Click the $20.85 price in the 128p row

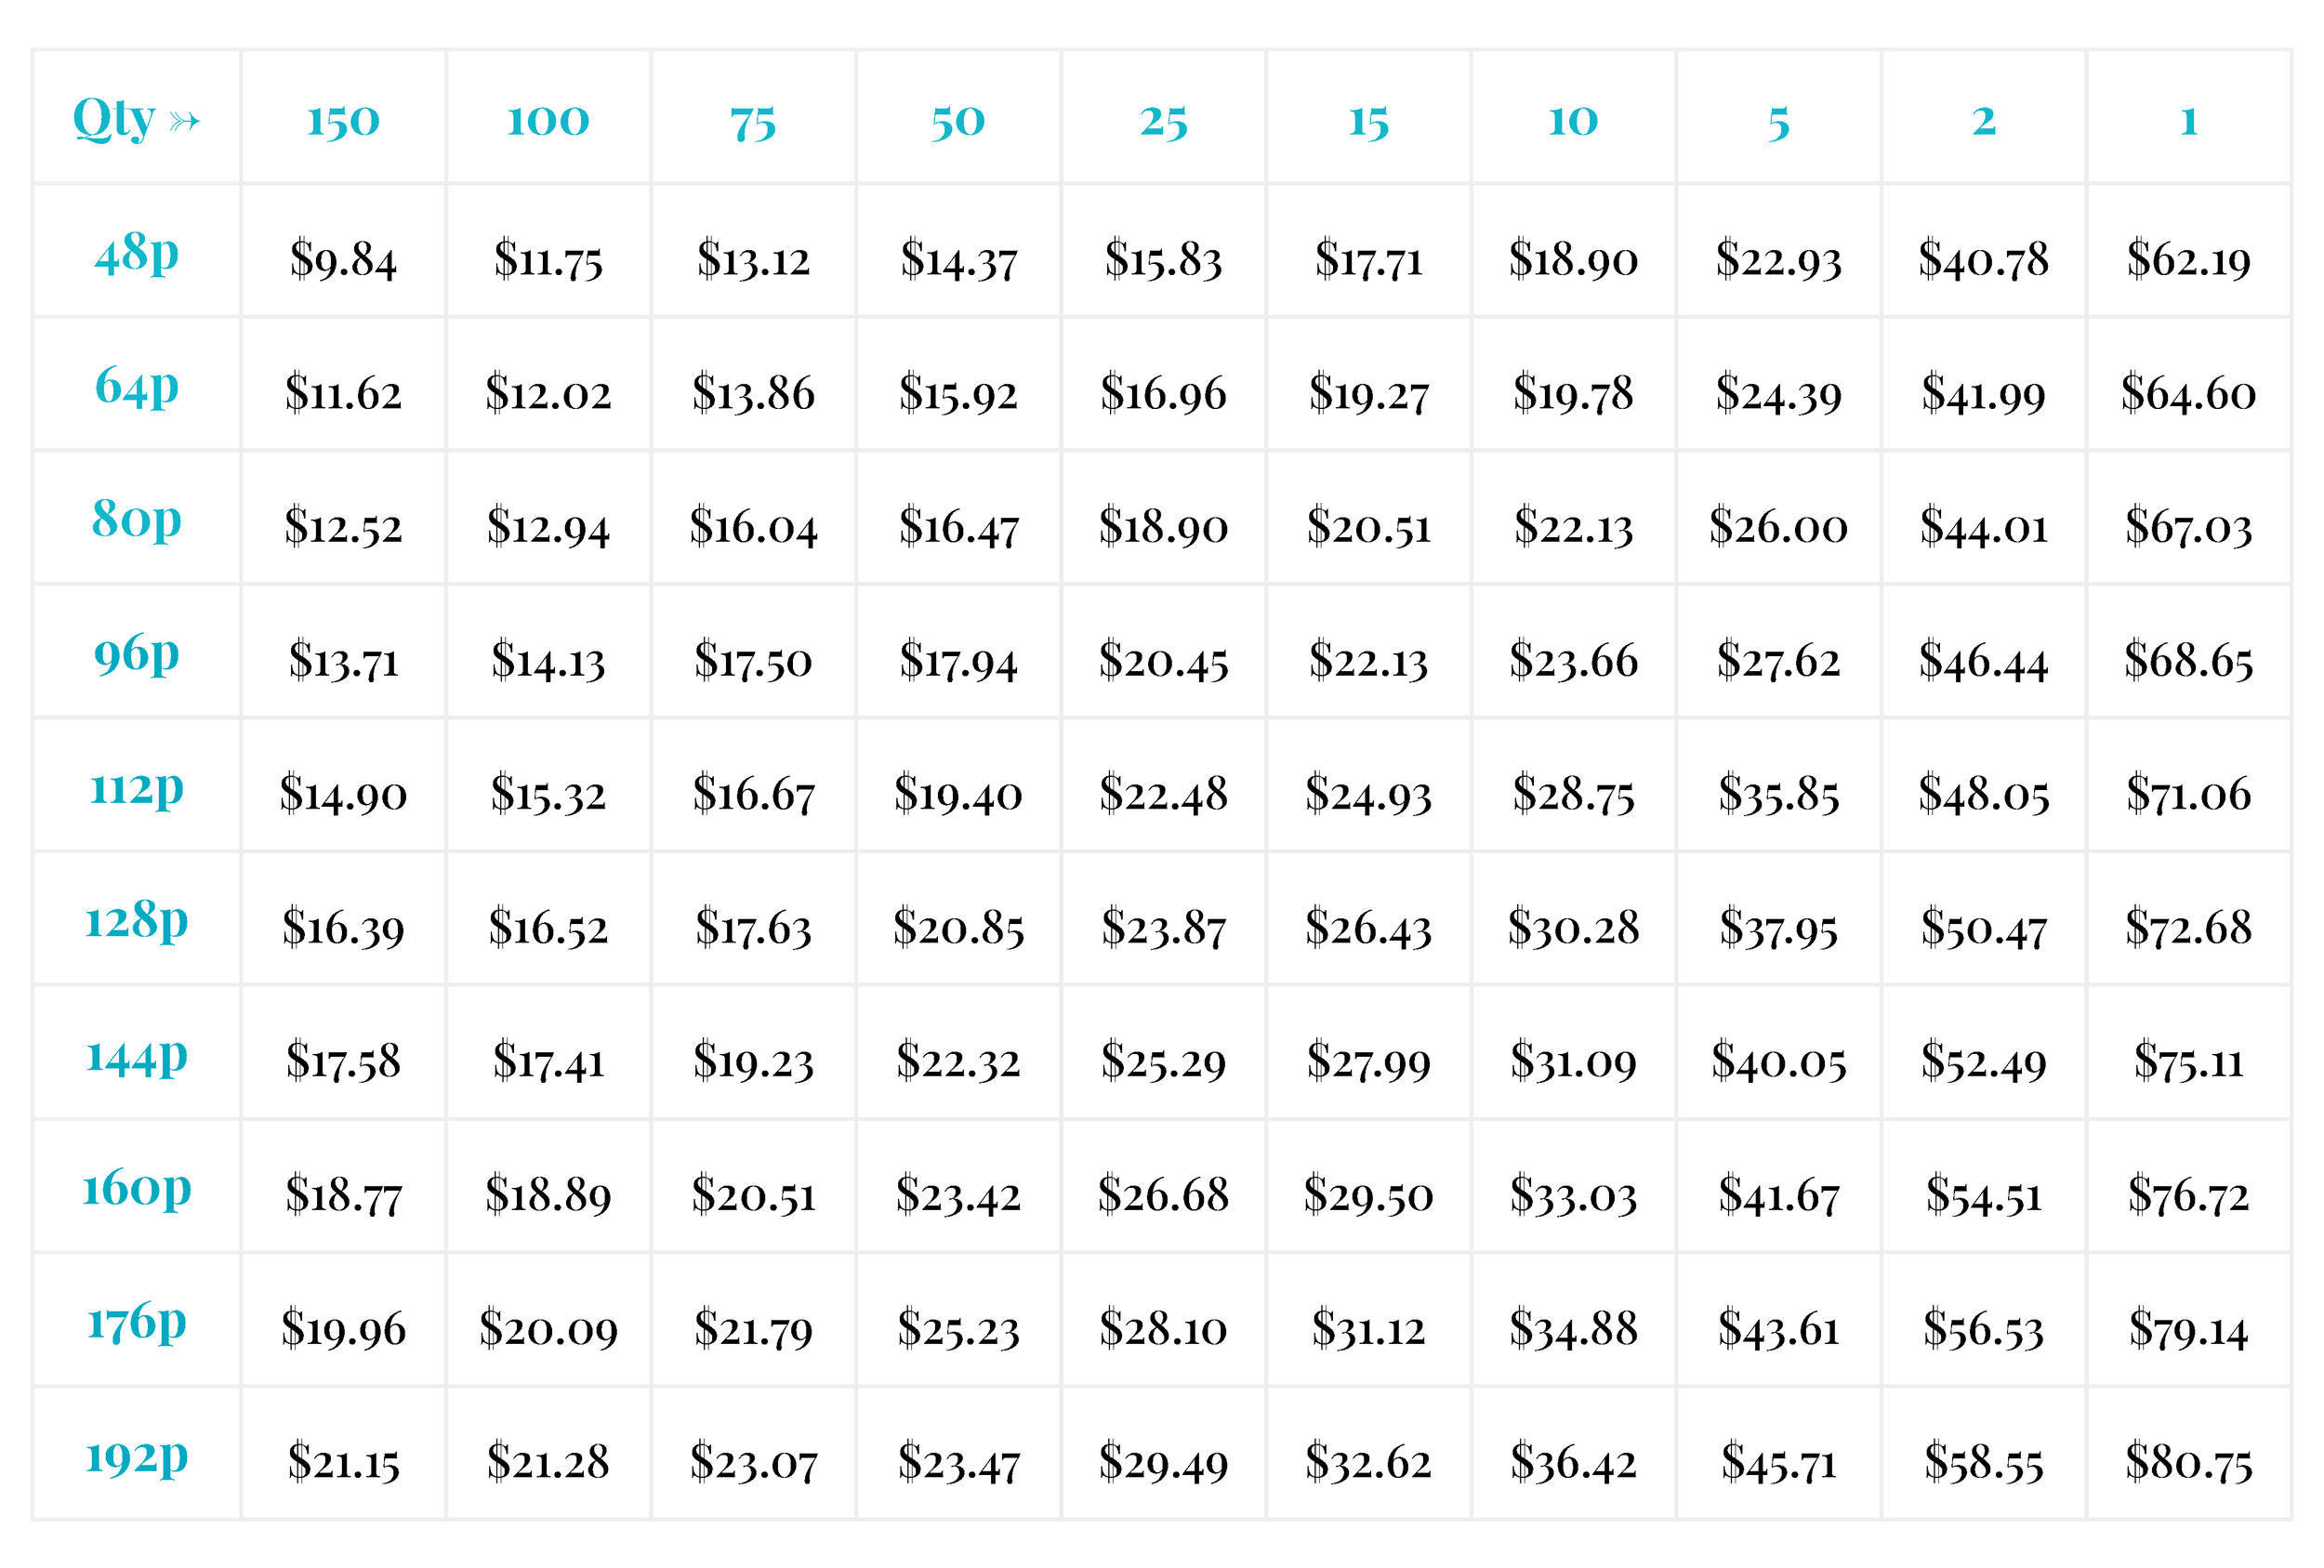pyautogui.click(x=958, y=928)
